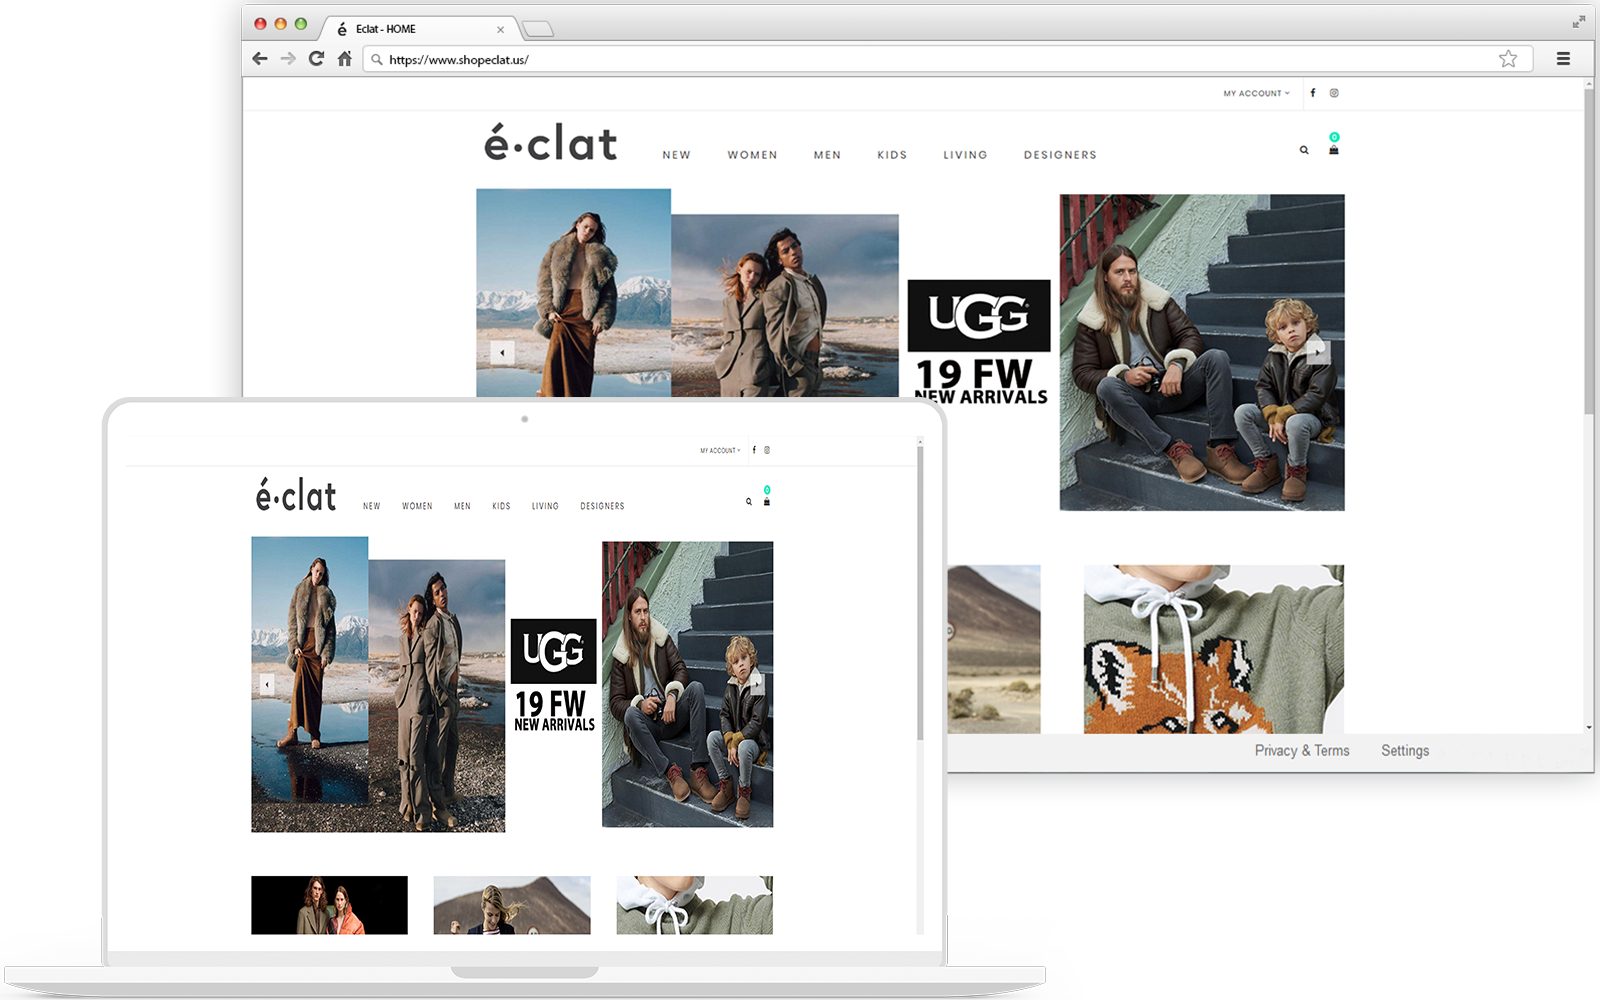Open the Settings link
This screenshot has height=1000, width=1600.
click(1405, 751)
